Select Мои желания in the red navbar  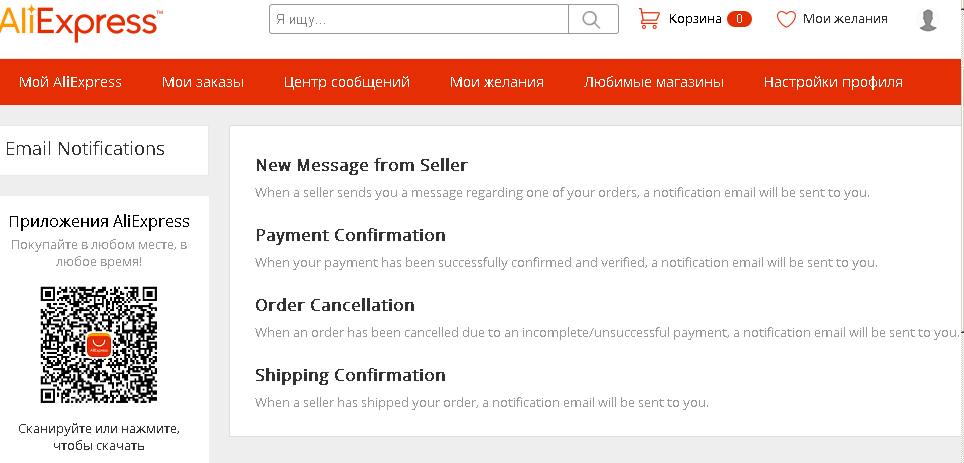click(x=497, y=82)
